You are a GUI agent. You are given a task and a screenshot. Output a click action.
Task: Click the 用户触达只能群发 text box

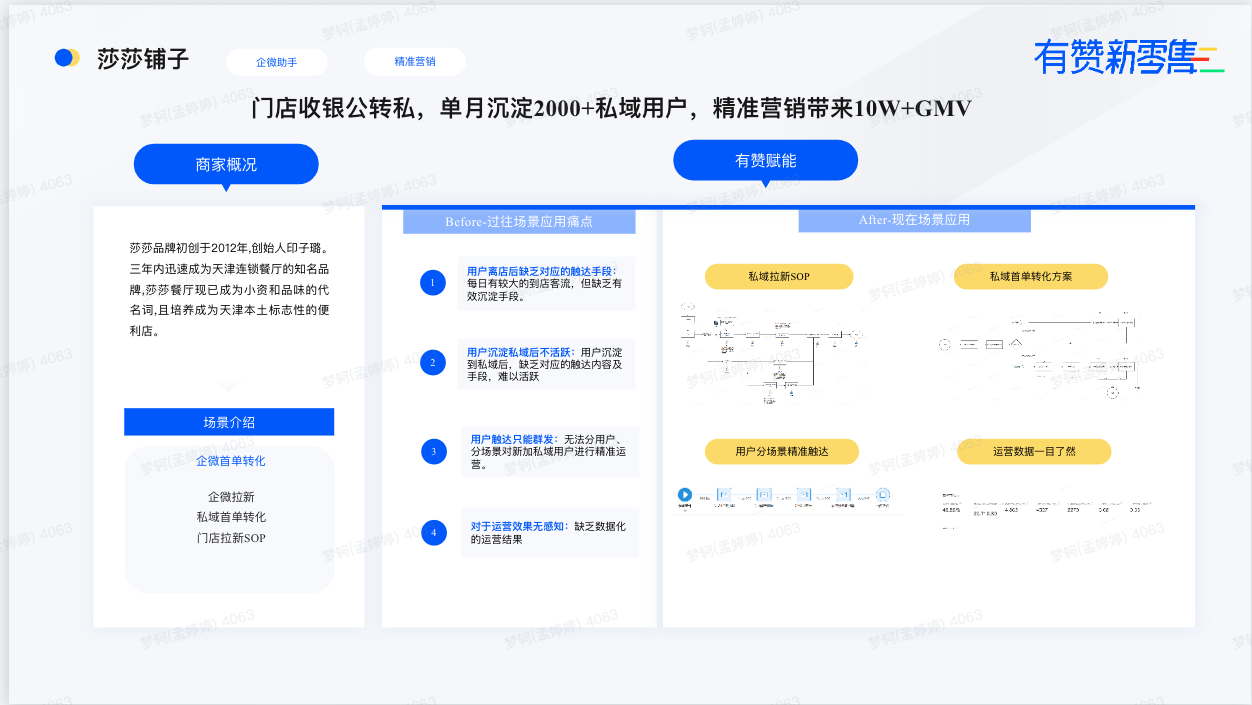point(549,451)
